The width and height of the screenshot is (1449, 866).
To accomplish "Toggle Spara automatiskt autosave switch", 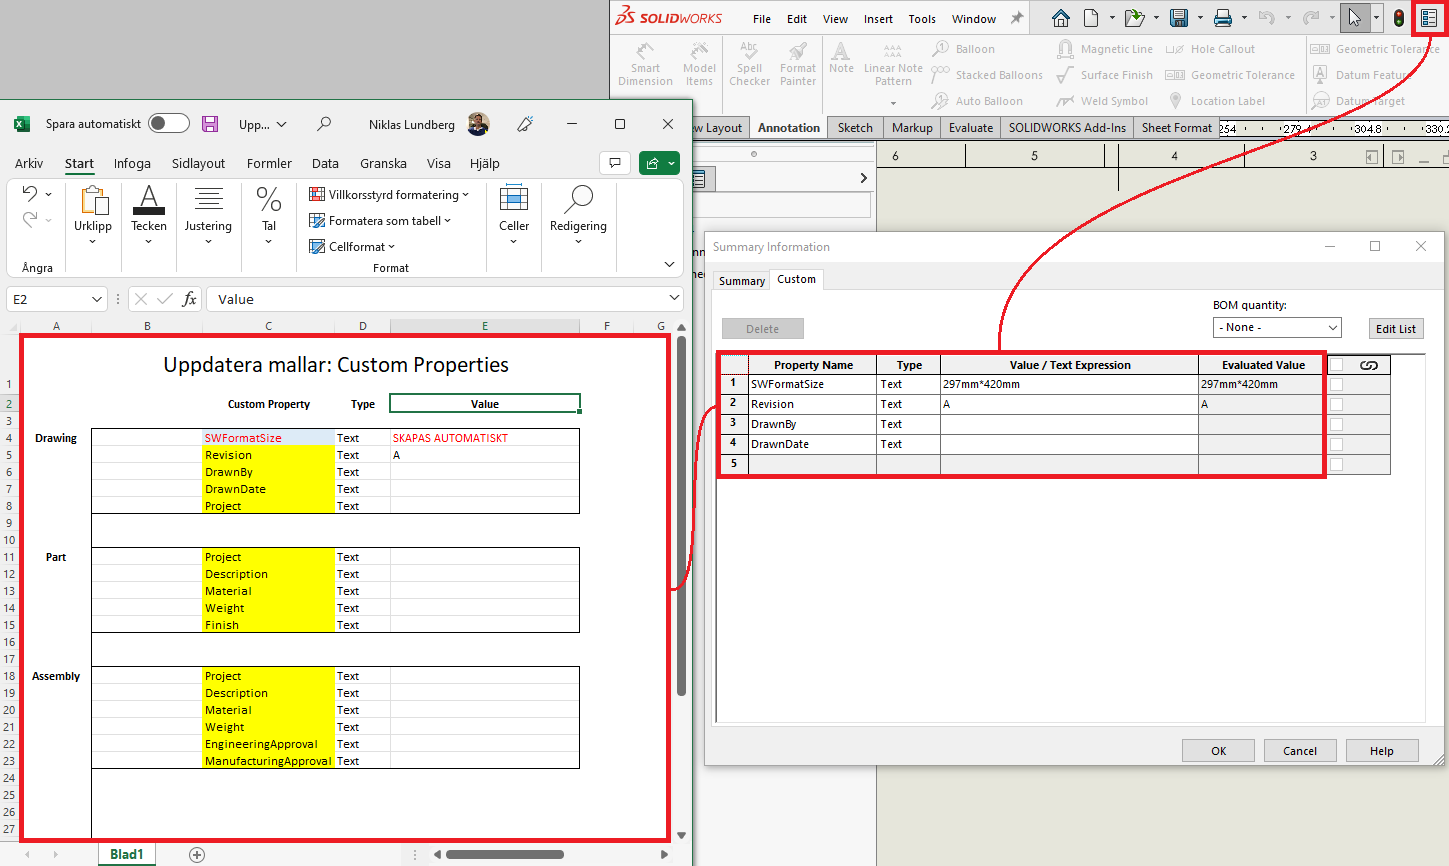I will (x=168, y=123).
